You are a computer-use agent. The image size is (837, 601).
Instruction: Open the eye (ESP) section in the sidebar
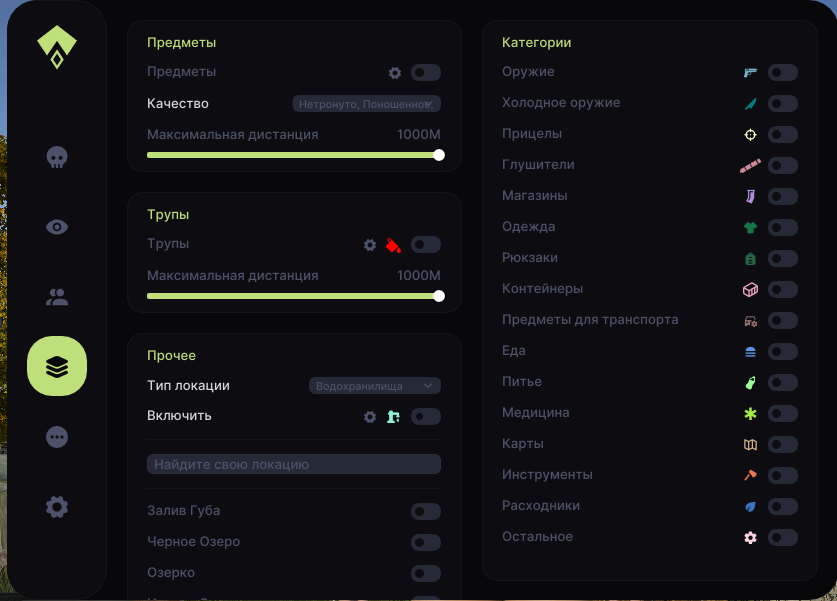pos(57,227)
